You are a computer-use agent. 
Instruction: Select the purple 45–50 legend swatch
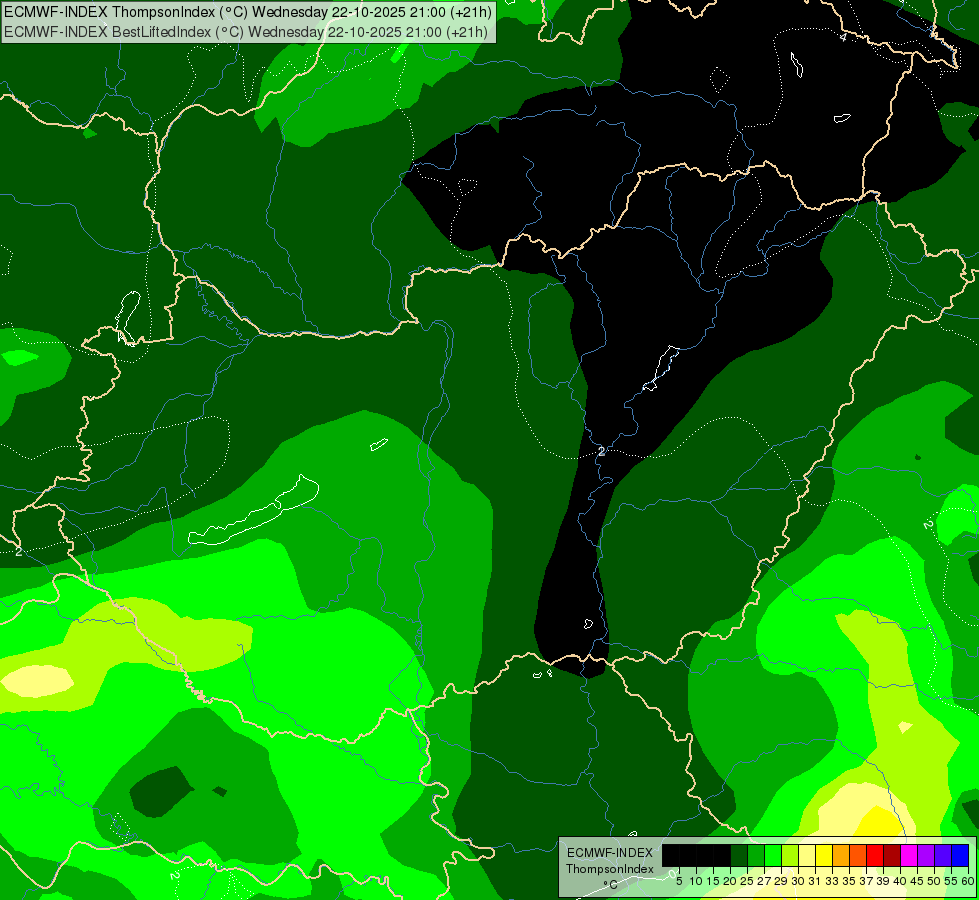coord(926,855)
